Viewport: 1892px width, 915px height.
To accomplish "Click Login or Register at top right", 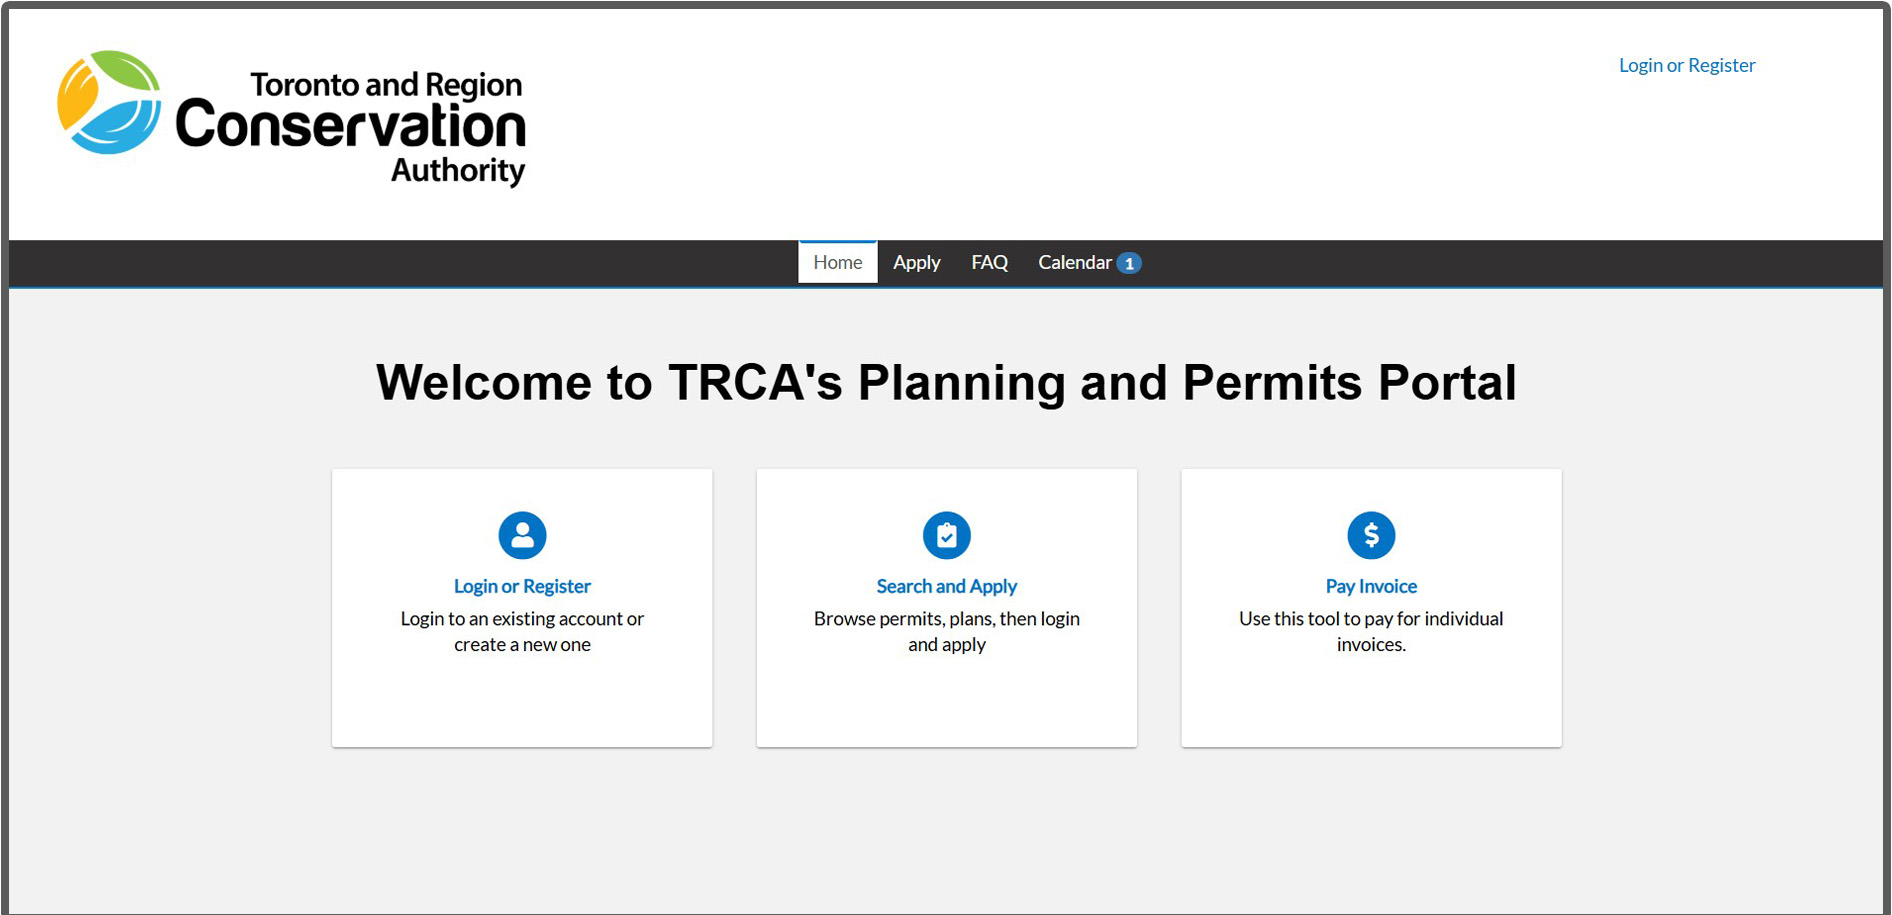I will (1686, 65).
